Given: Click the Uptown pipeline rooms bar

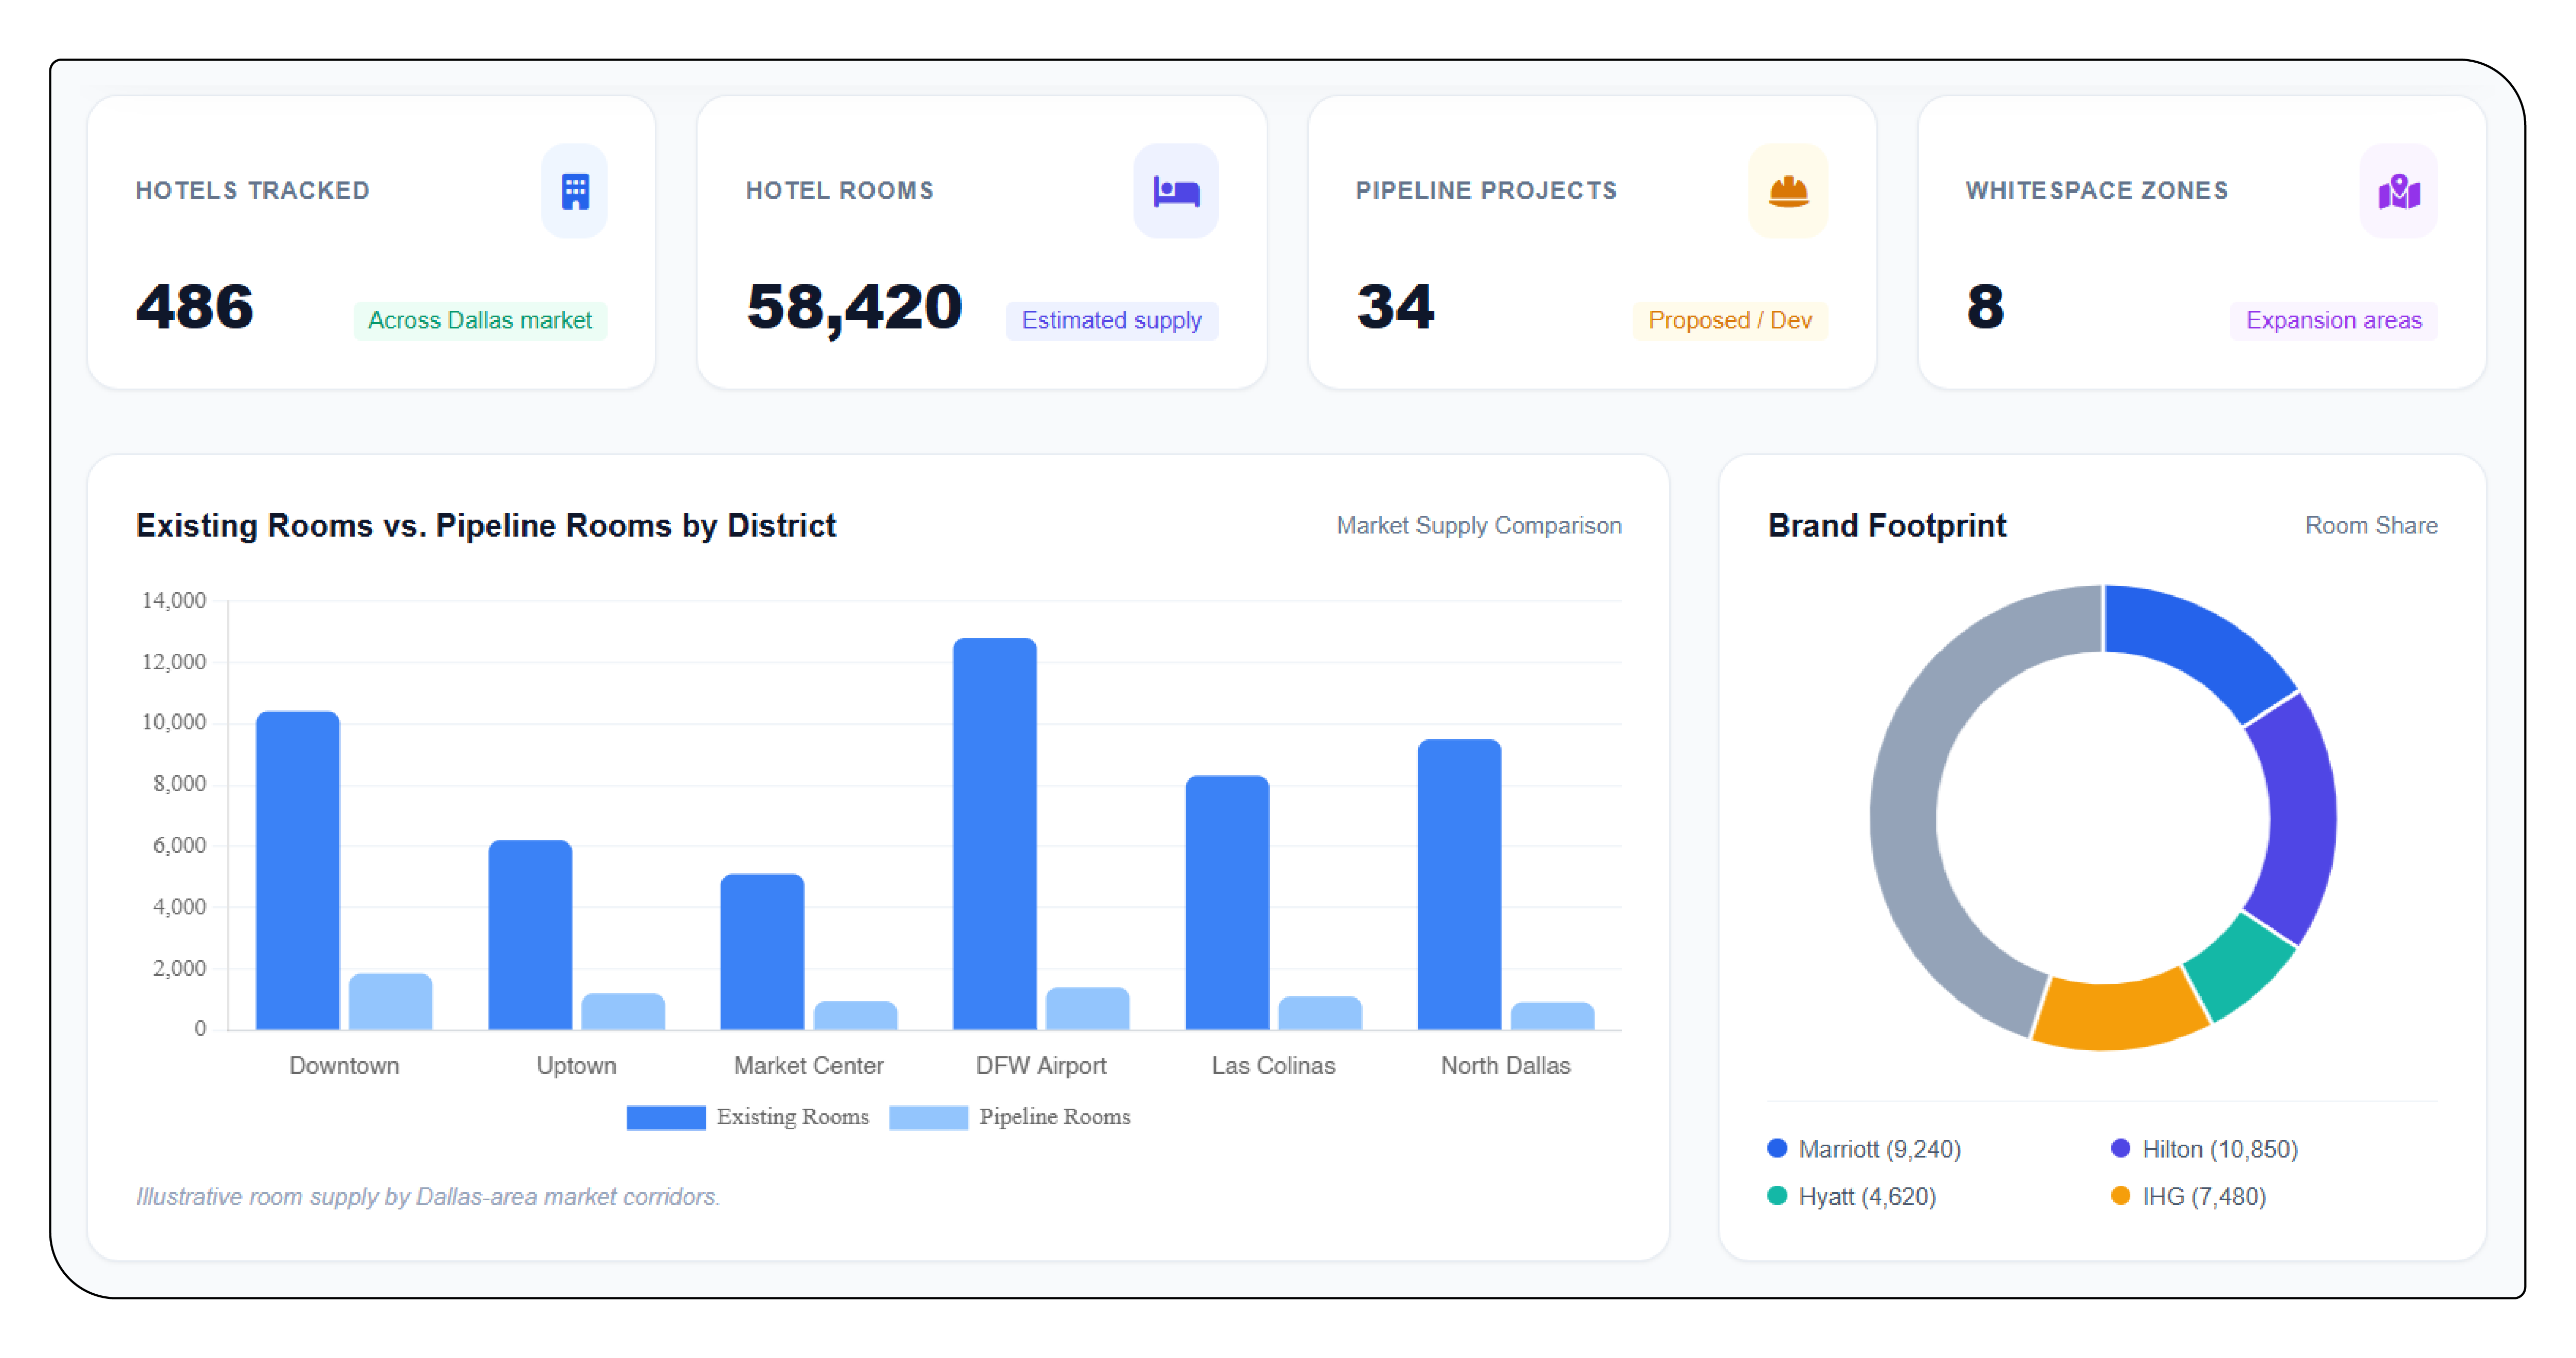Looking at the screenshot, I should tap(623, 1011).
